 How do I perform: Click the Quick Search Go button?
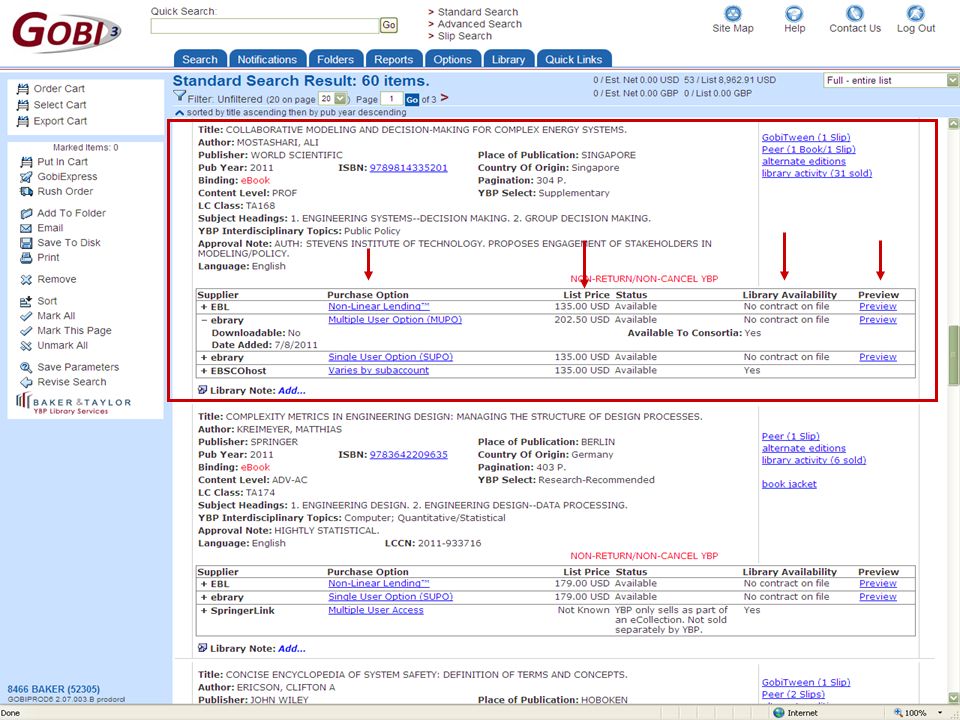pos(389,25)
